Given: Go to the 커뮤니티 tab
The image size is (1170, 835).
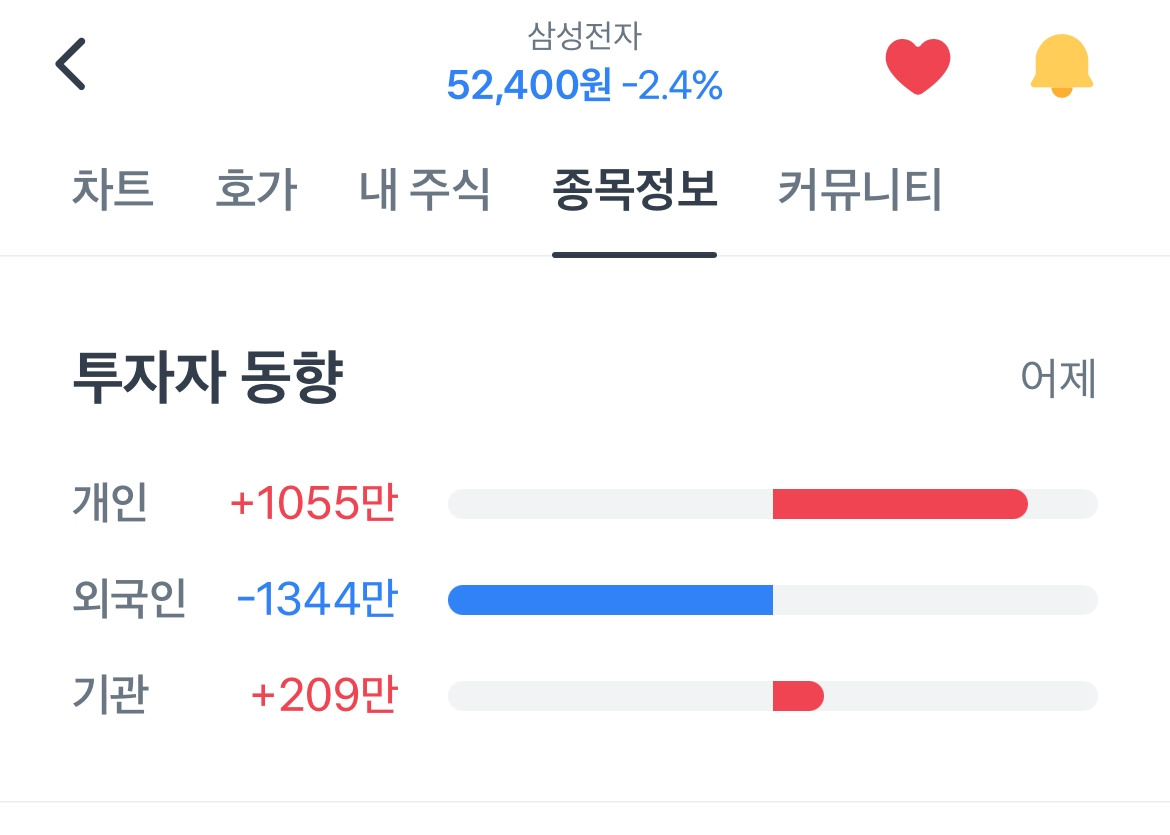Looking at the screenshot, I should click(859, 190).
